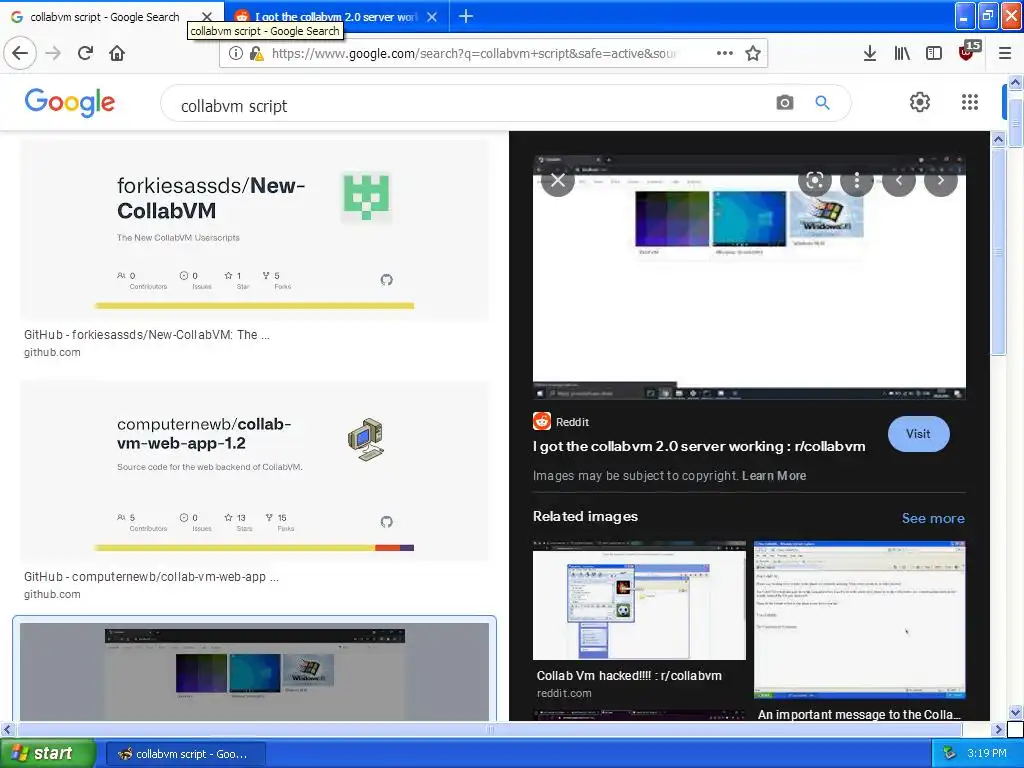Image resolution: width=1024 pixels, height=768 pixels.
Task: Click the Google logo
Action: (x=70, y=103)
